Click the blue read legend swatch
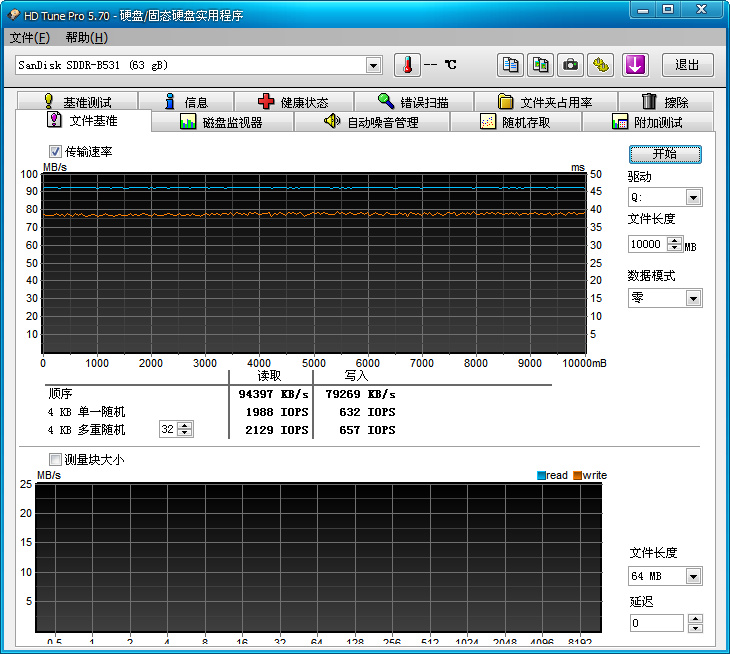Image resolution: width=730 pixels, height=654 pixels. 541,475
